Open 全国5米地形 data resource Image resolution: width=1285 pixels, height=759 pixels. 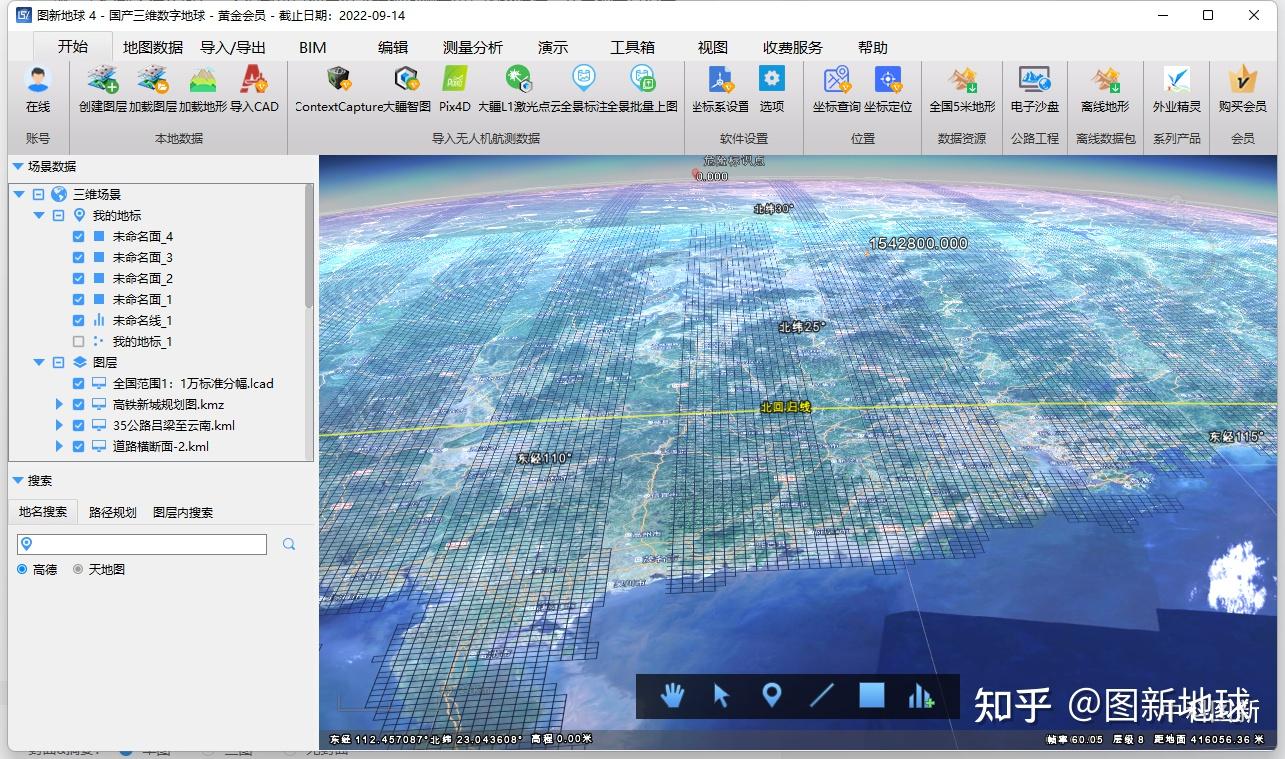click(x=962, y=79)
